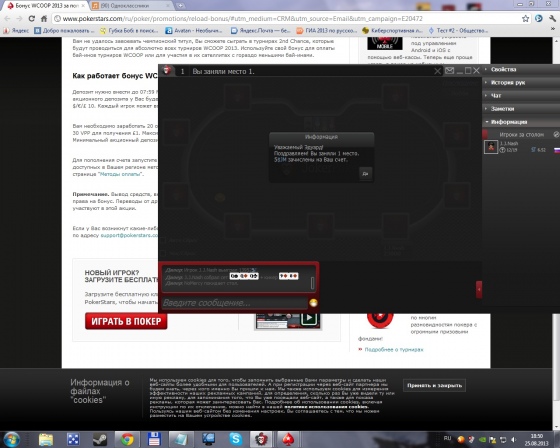
Task: Open the 'Яндекс.Почта' bookmark
Action: pyautogui.click(x=260, y=31)
